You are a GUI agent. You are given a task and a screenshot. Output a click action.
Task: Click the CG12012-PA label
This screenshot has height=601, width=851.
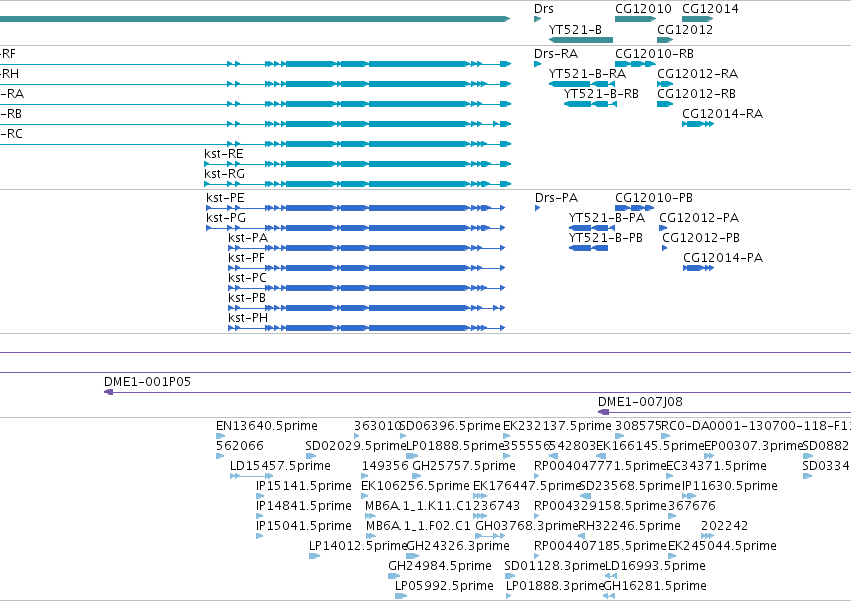pos(699,218)
